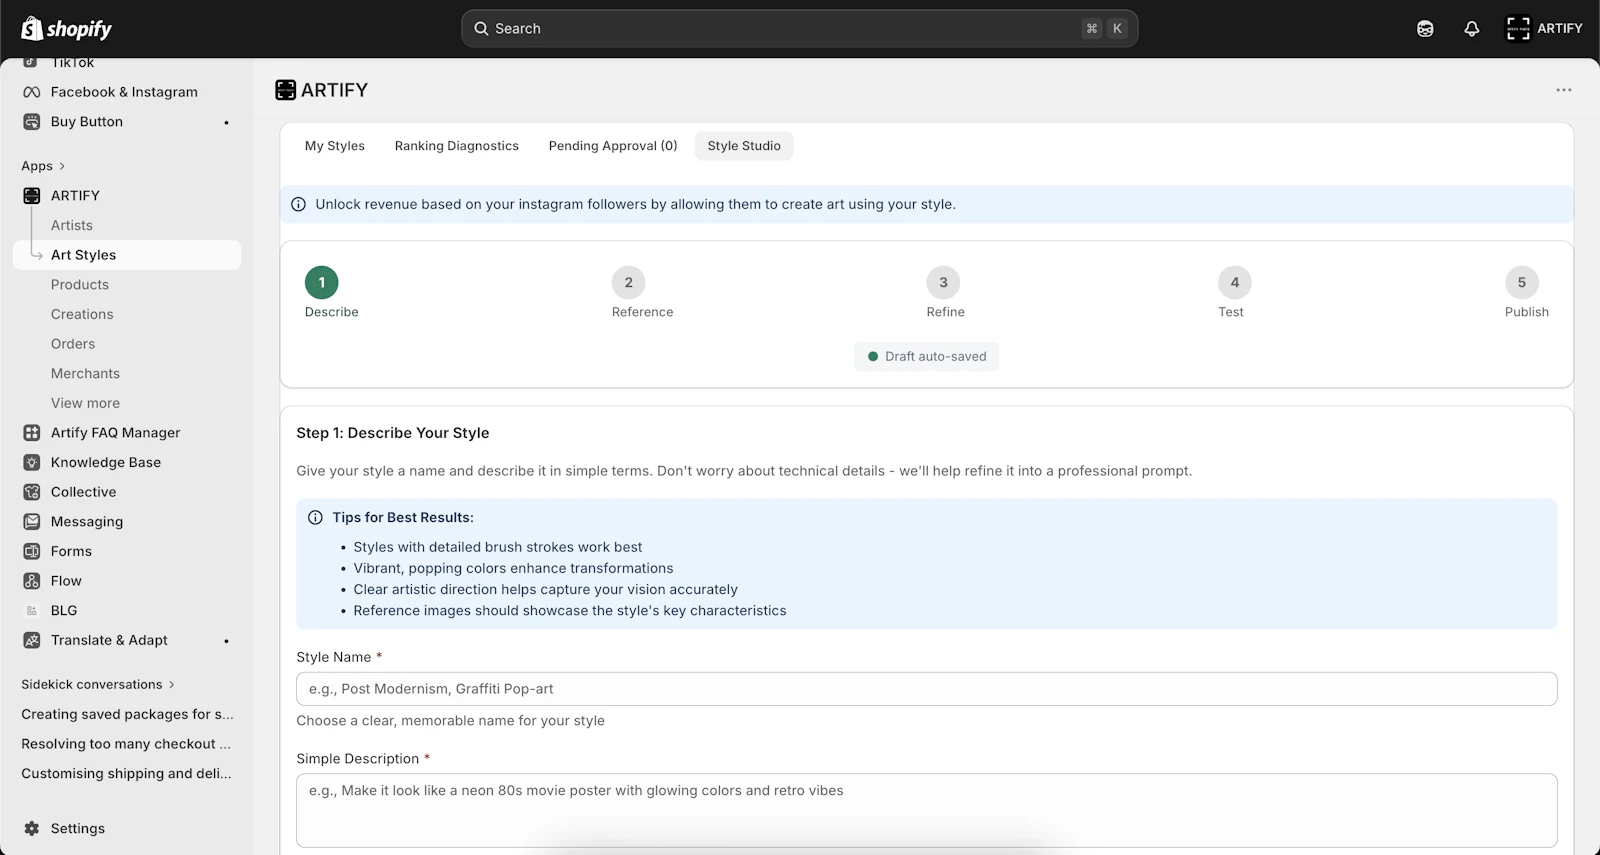Screen dimensions: 1600x855
Task: Open the three-dot page menu
Action: point(1564,90)
